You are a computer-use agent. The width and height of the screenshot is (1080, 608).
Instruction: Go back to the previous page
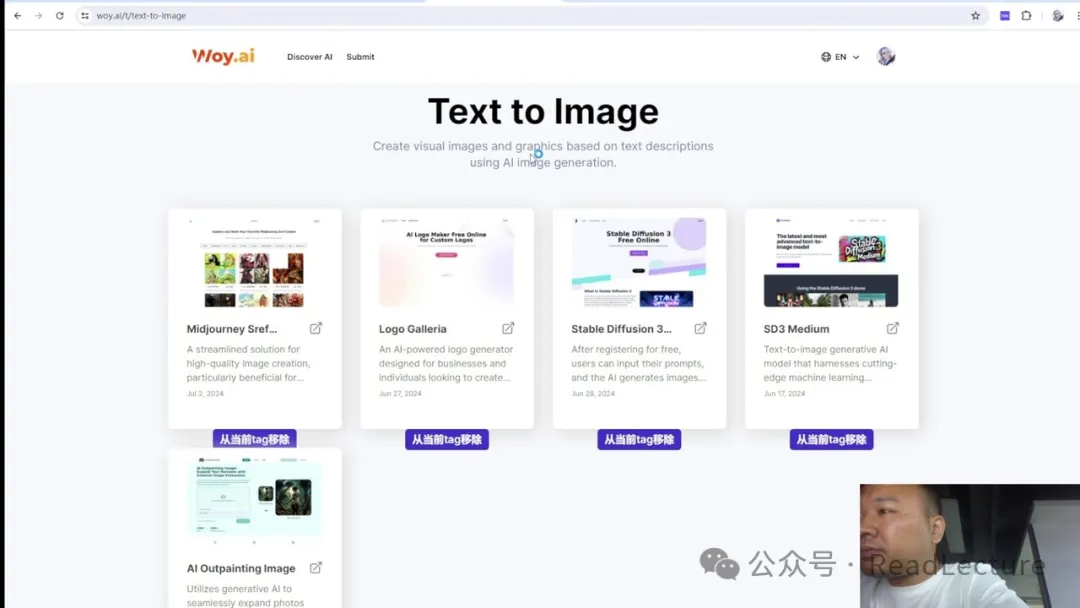(x=17, y=16)
